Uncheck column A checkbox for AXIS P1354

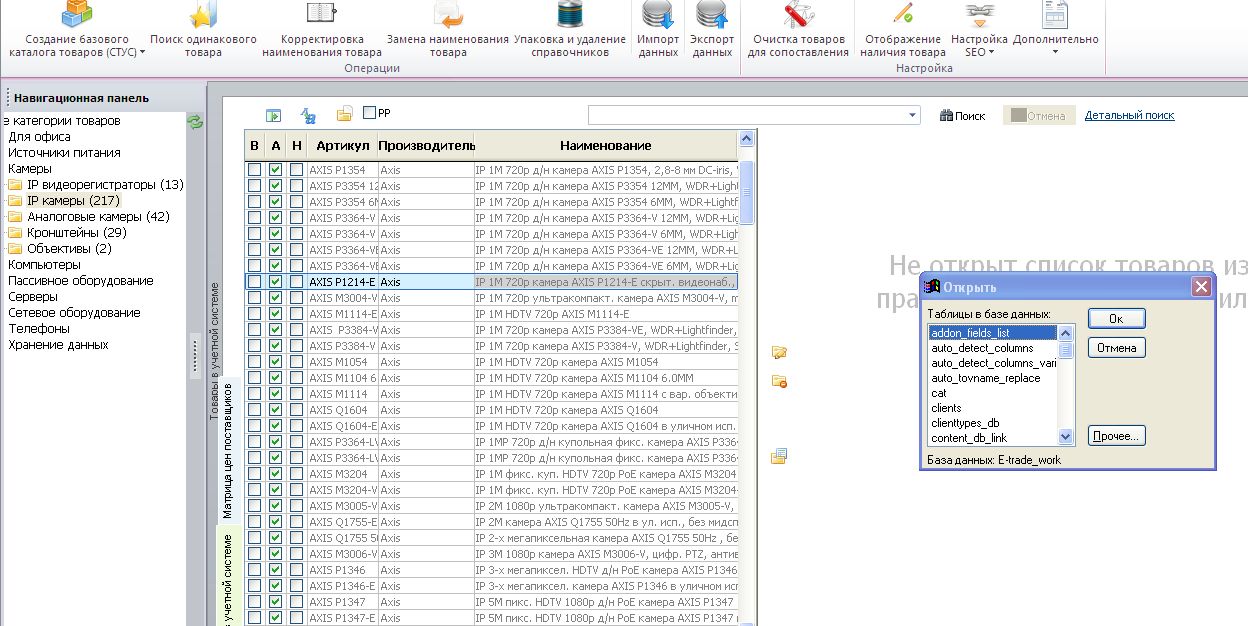point(276,170)
